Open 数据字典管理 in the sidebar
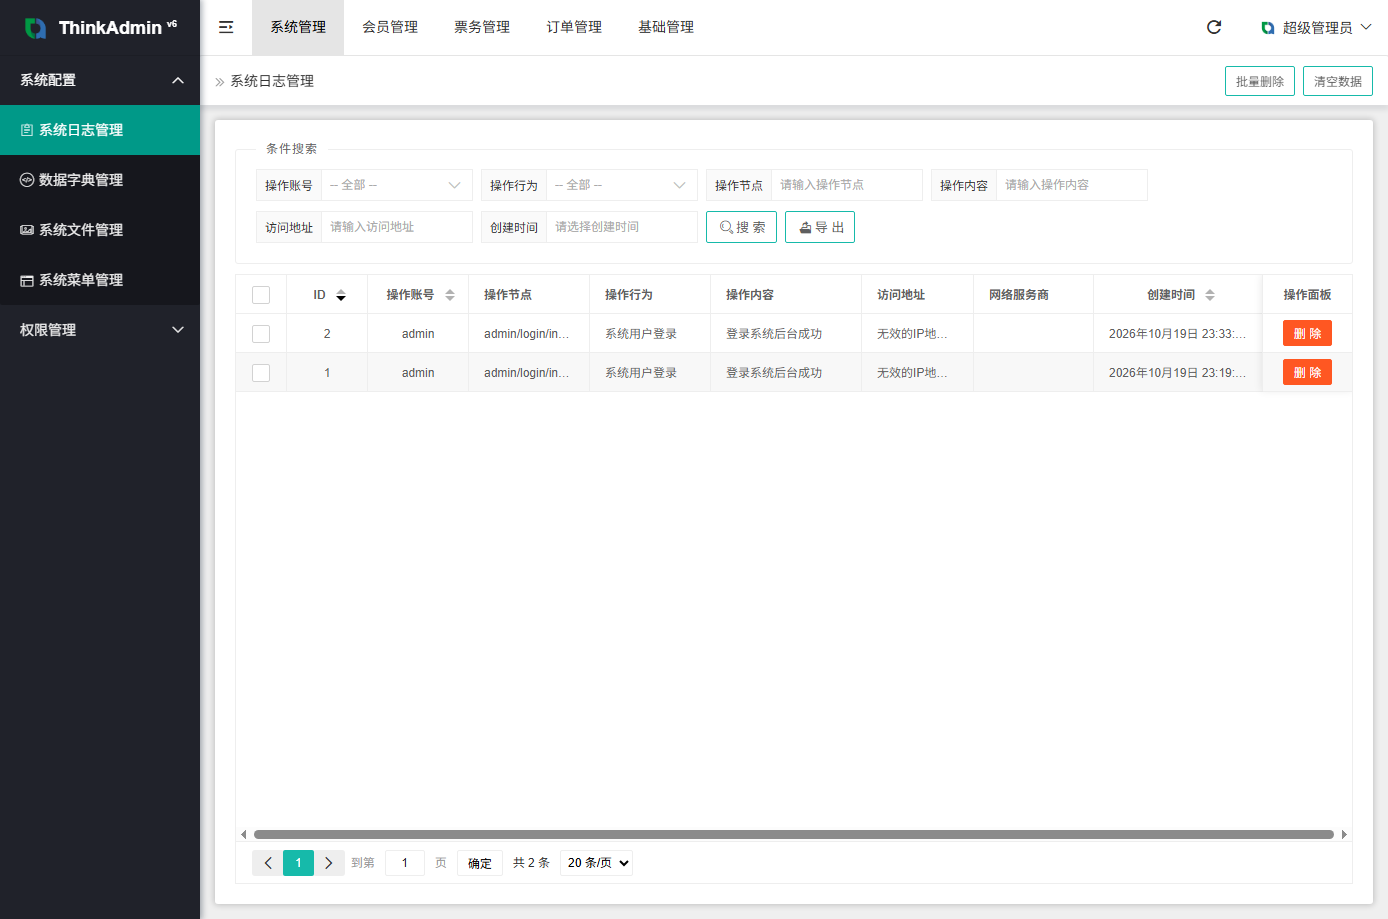The image size is (1388, 919). 100,180
